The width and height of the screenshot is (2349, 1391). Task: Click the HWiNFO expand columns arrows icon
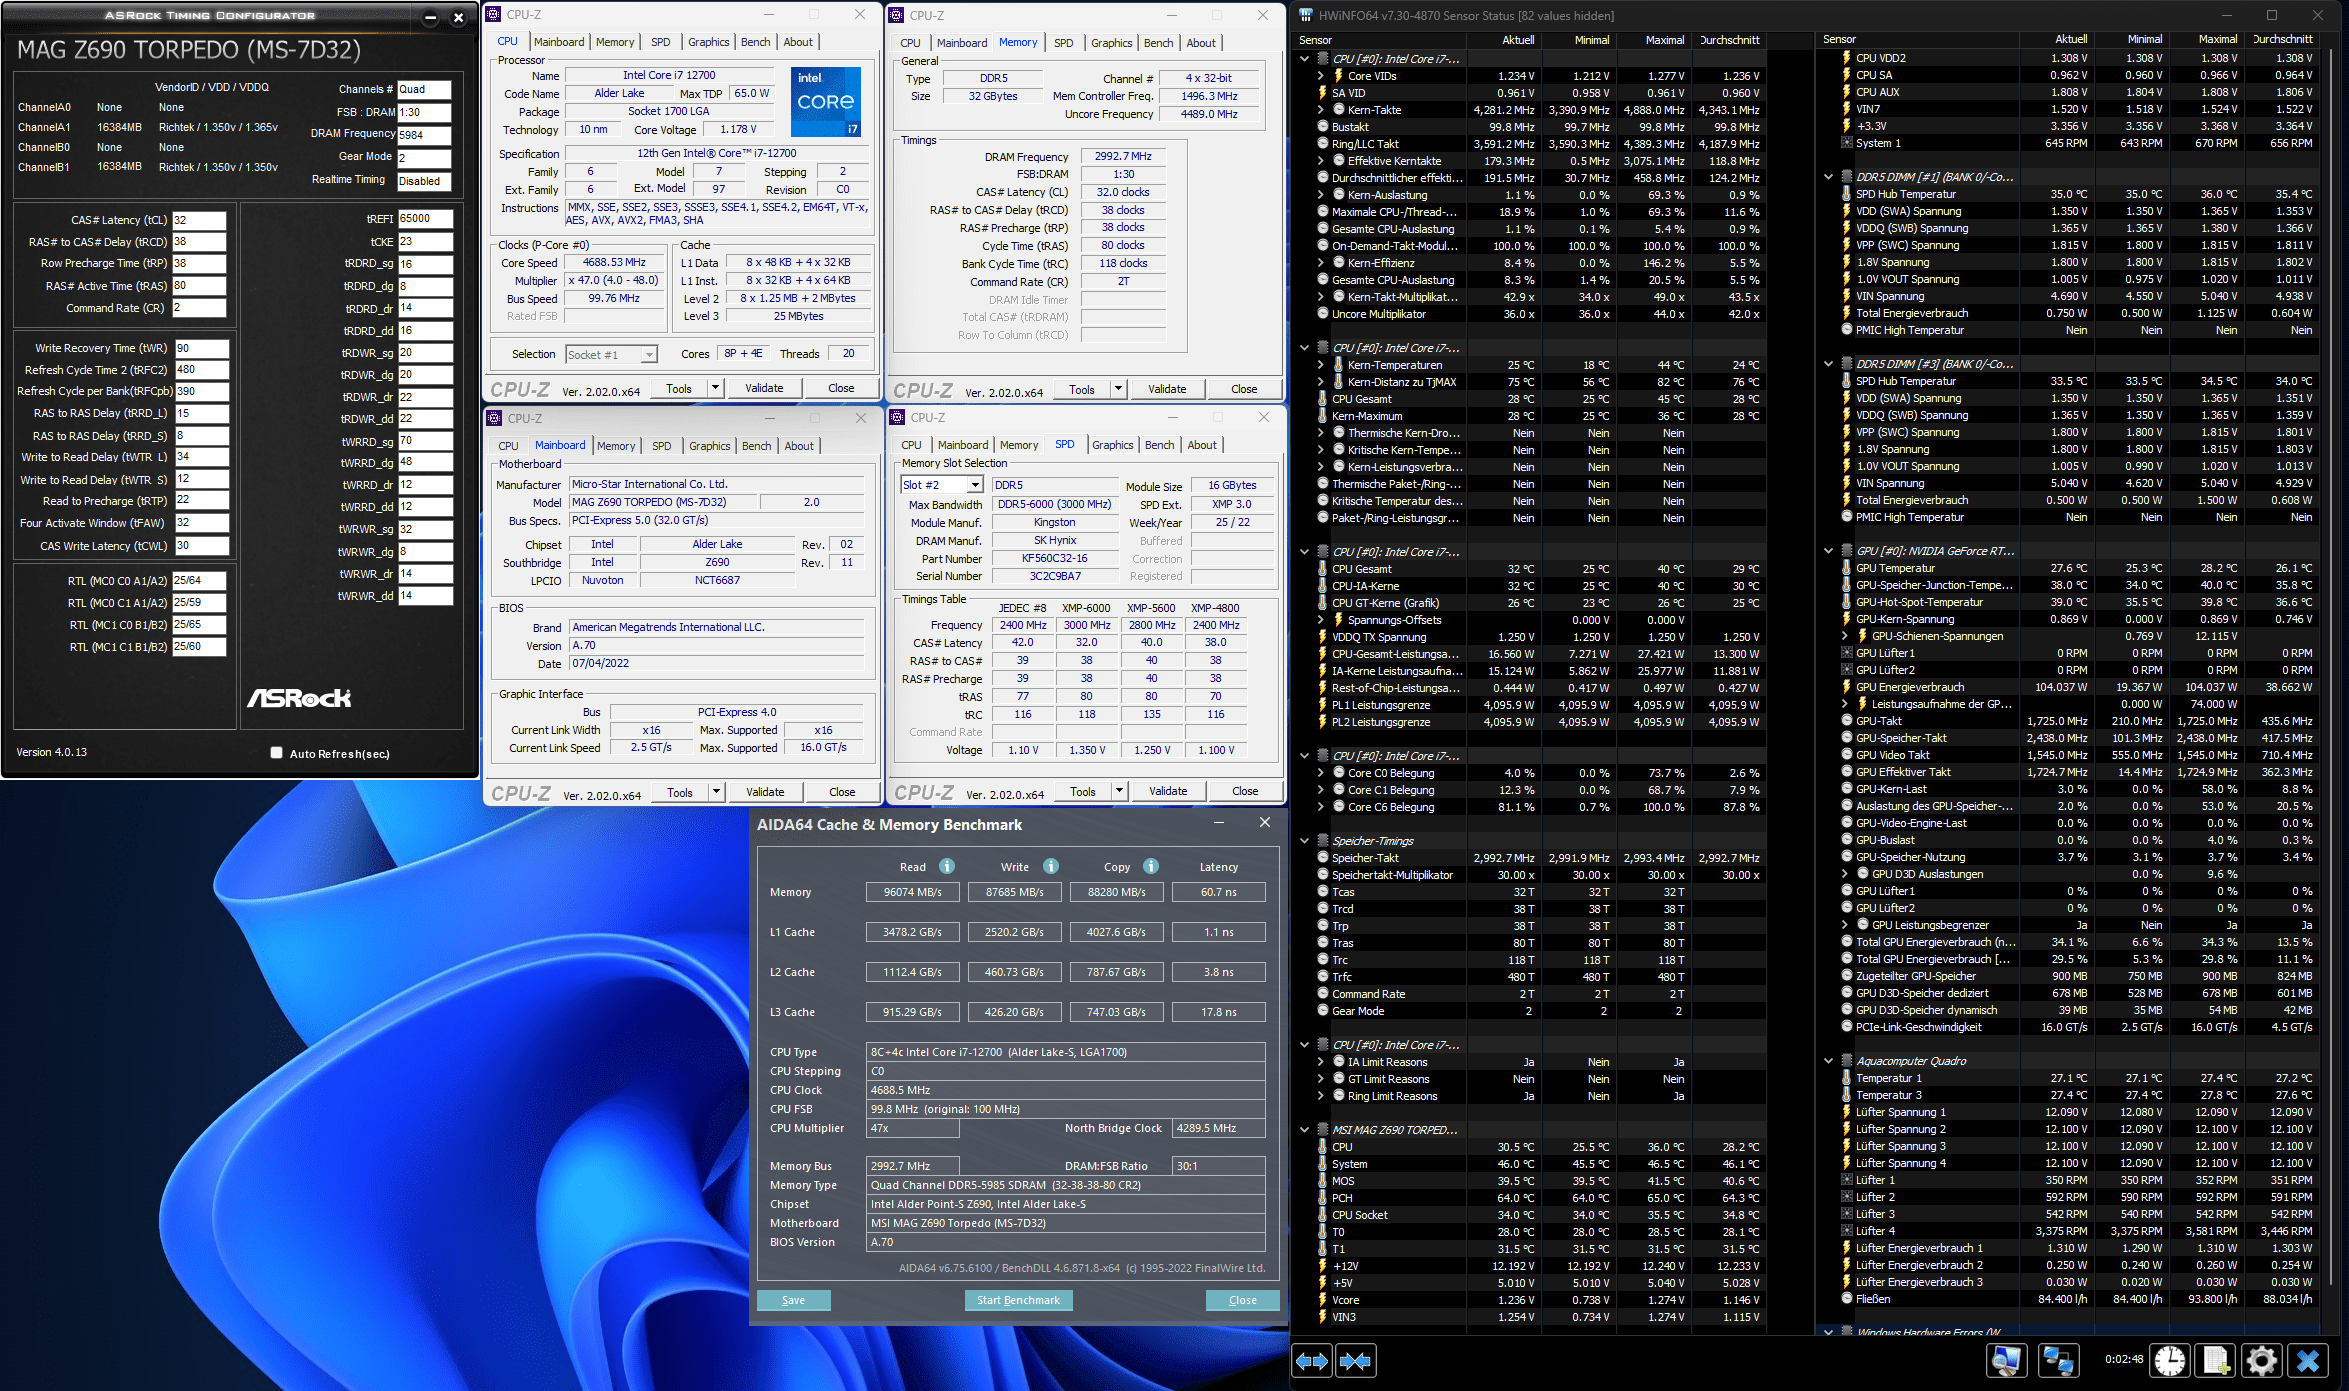coord(1311,1360)
